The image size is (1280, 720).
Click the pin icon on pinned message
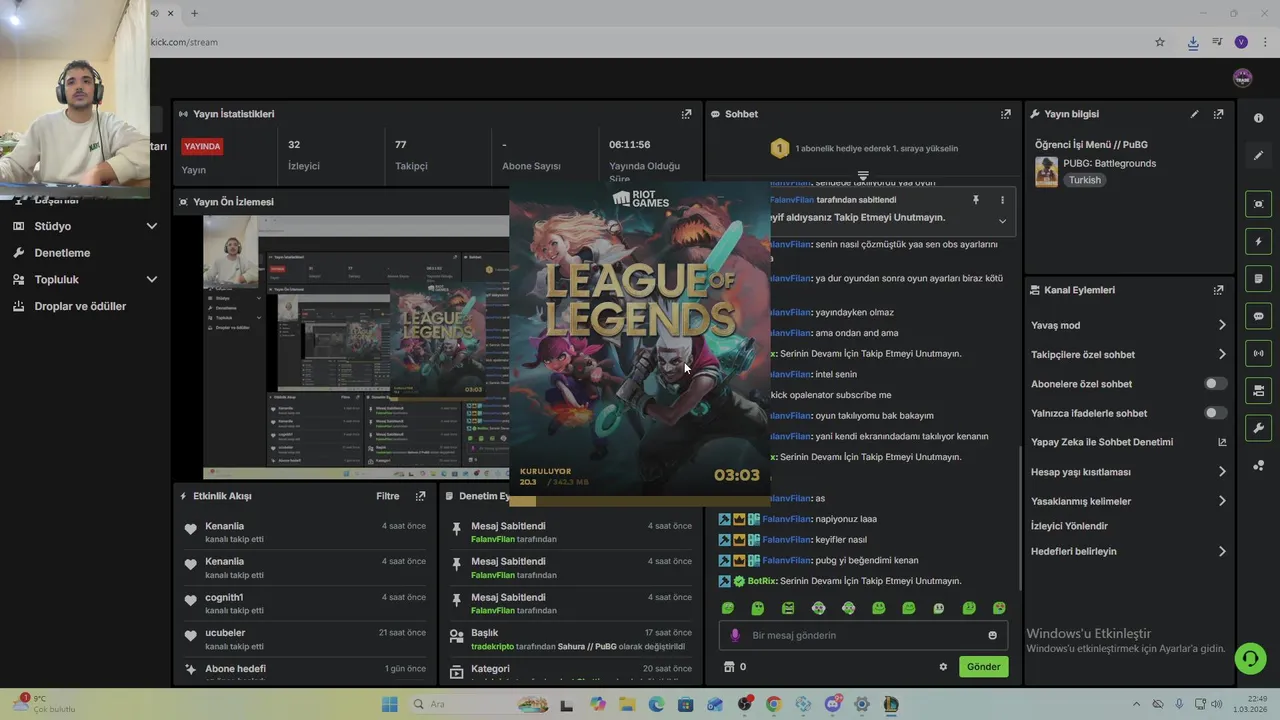976,200
